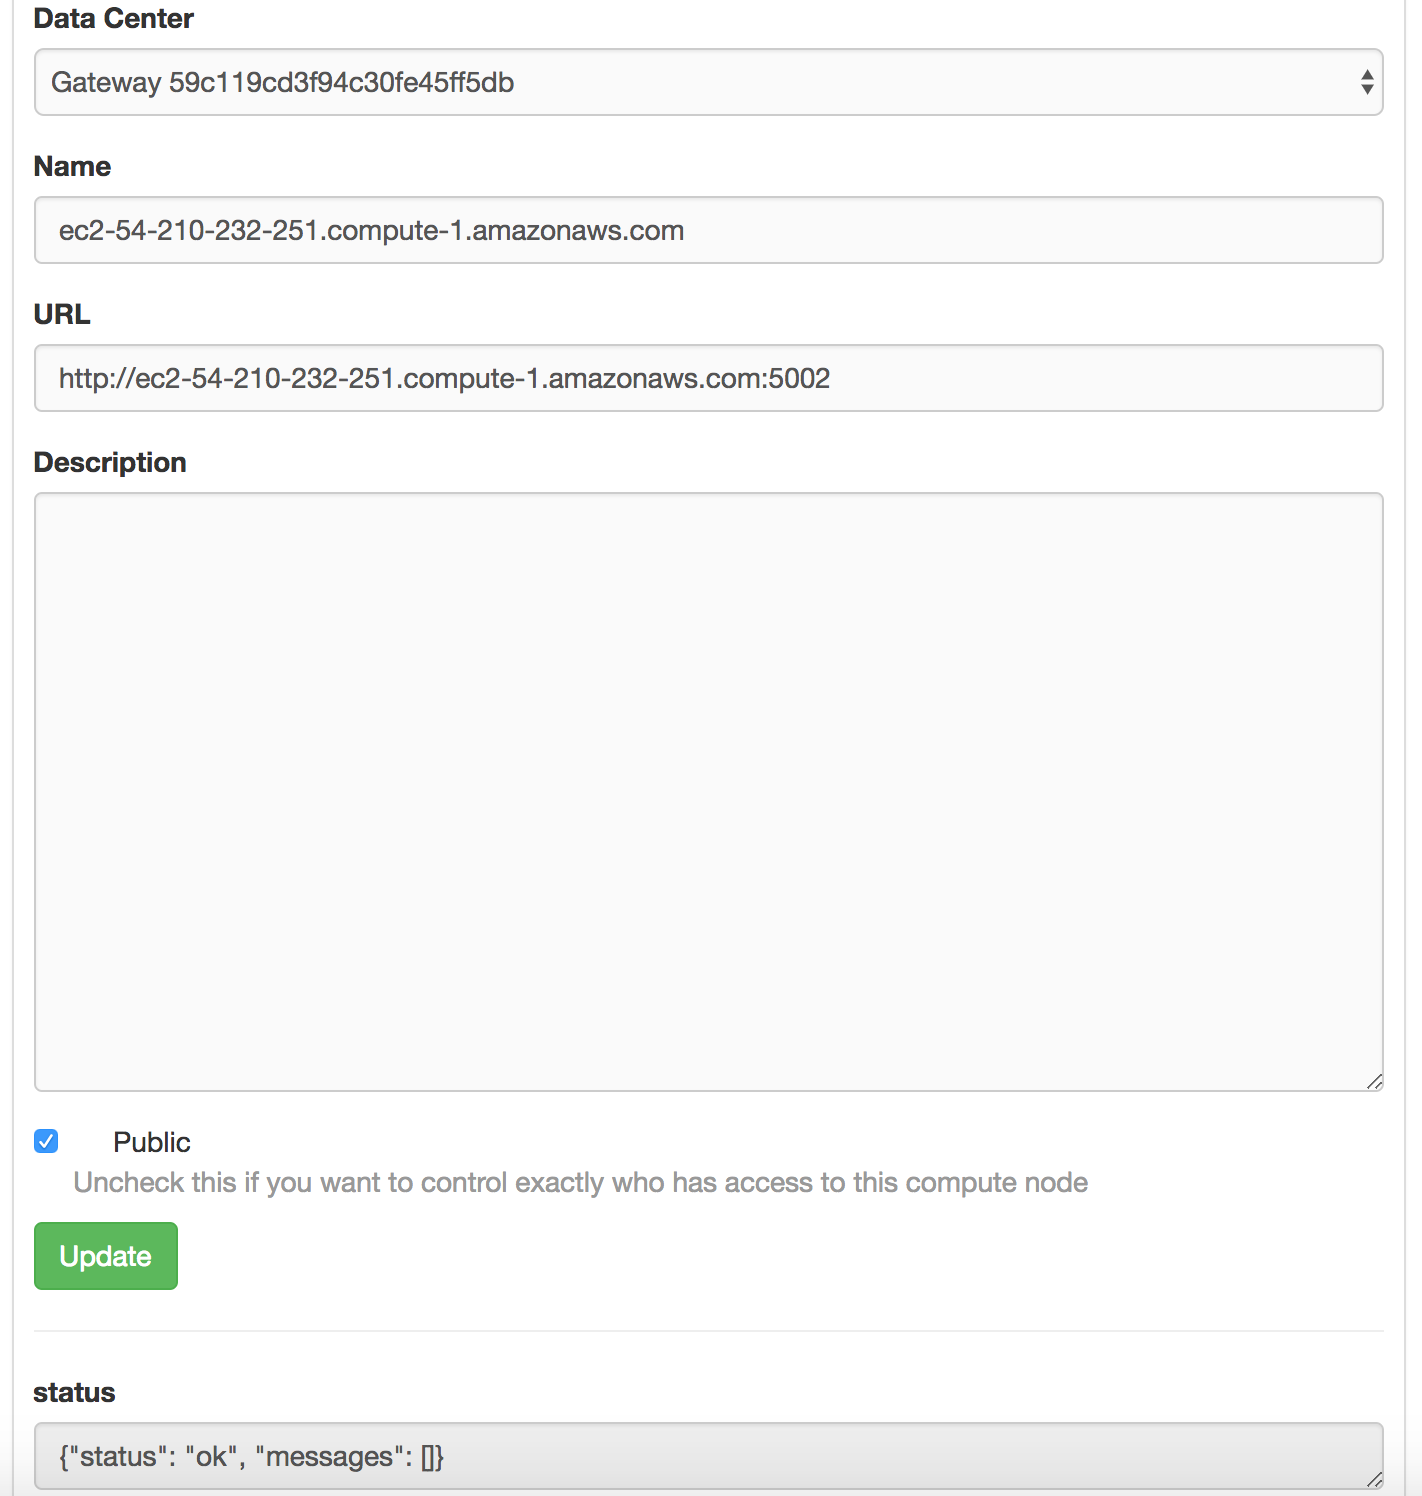Uncheck the Public checkbox
1422x1496 pixels.
pos(46,1141)
